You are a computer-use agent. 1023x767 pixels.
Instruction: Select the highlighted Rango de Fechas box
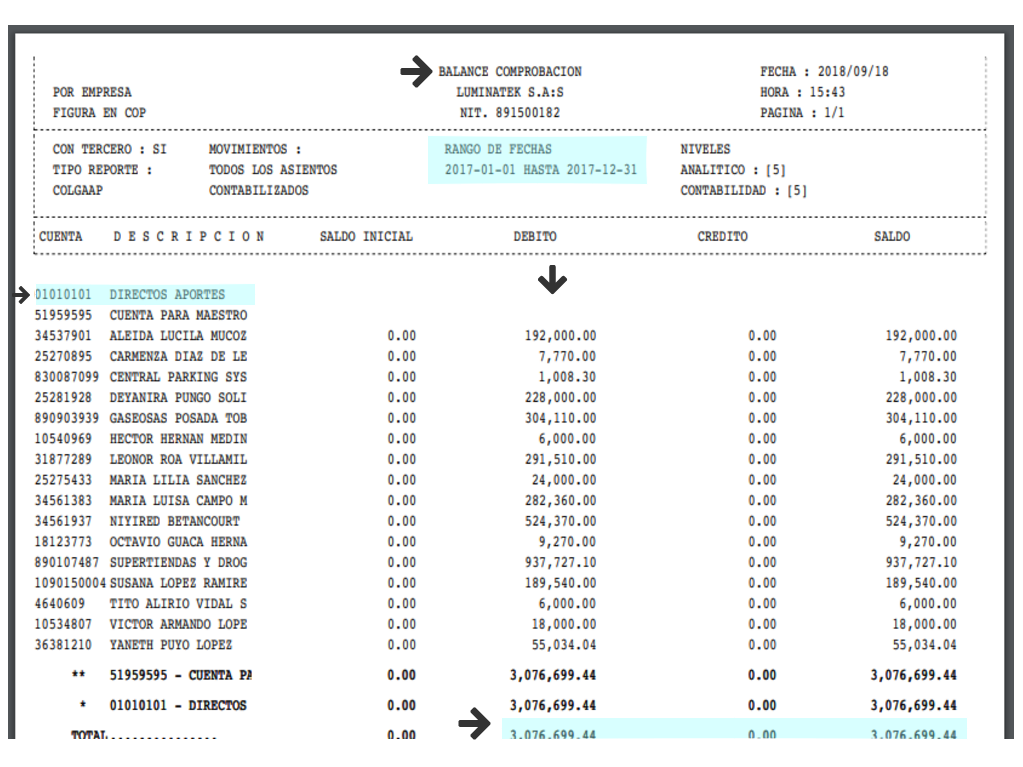(537, 160)
